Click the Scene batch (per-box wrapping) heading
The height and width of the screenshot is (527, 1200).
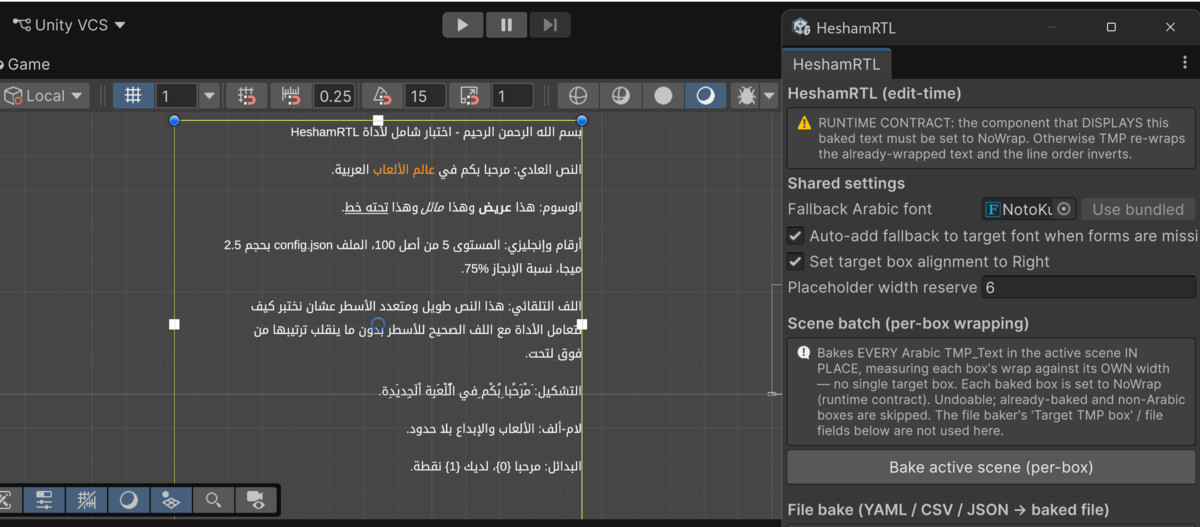pyautogui.click(x=908, y=323)
